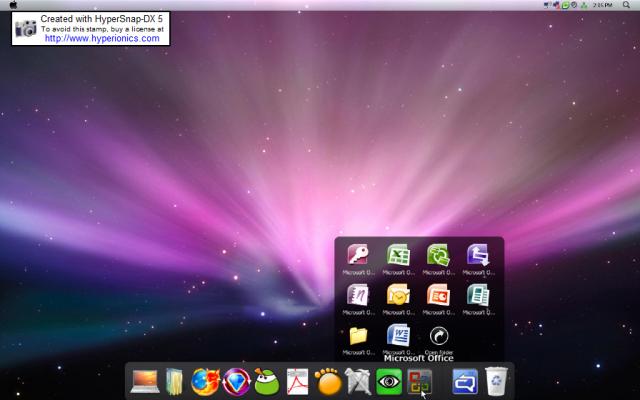
Task: Click the laptop computer icon in dock
Action: [x=145, y=382]
